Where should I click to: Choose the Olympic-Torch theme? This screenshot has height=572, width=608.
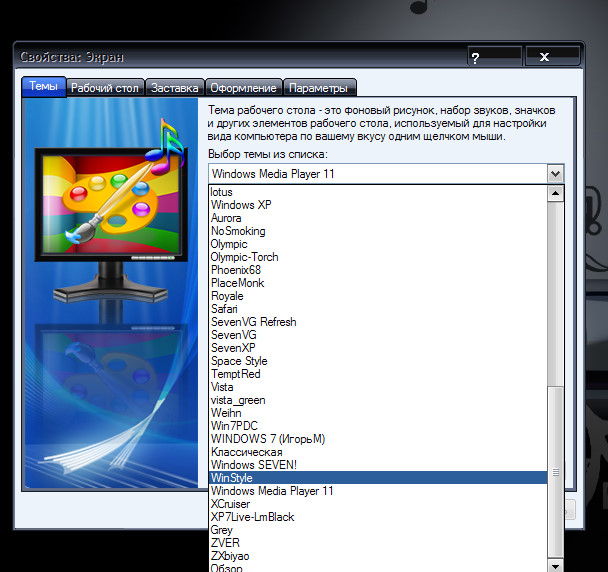pos(378,257)
